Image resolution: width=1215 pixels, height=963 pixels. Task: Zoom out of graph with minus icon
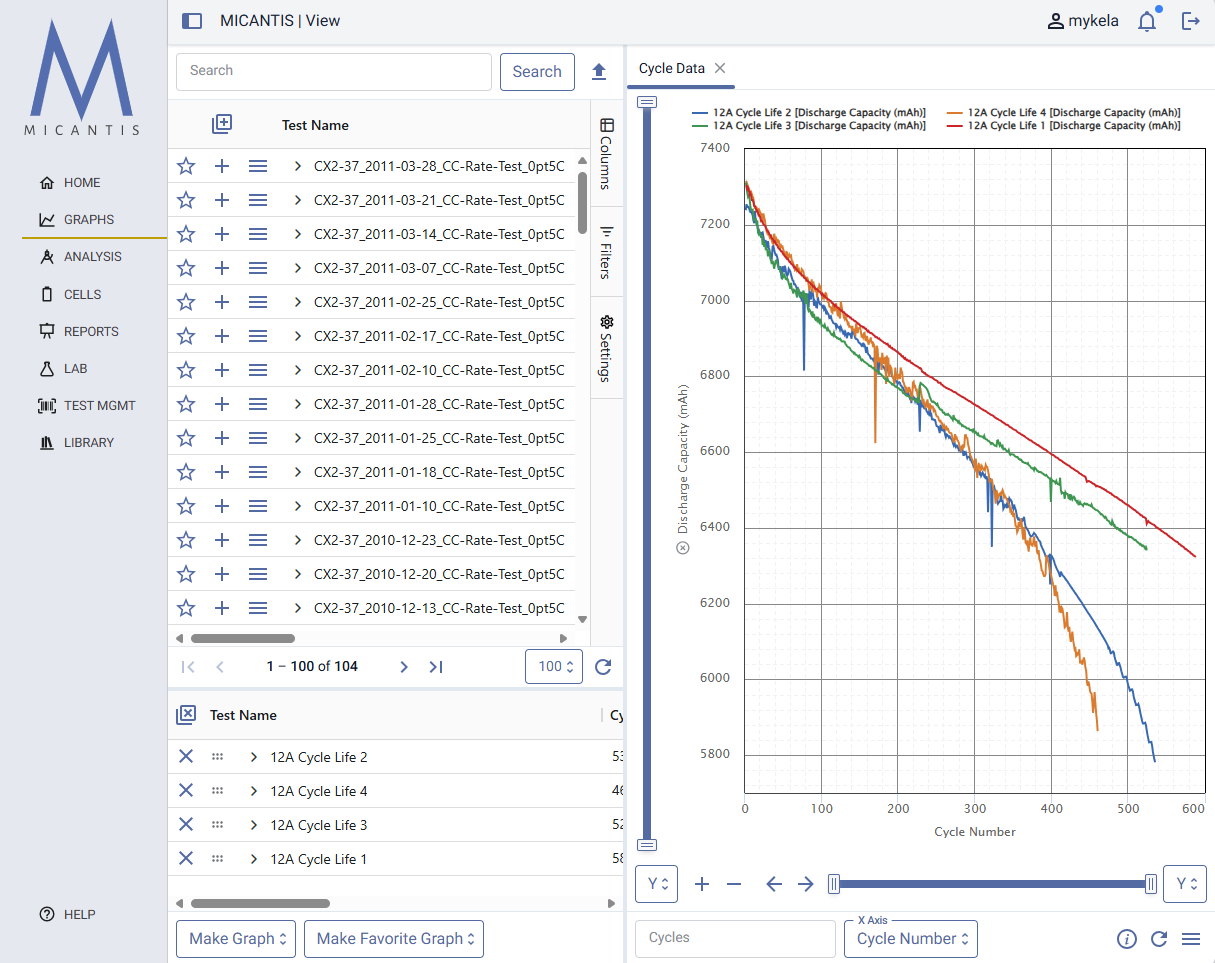click(x=733, y=884)
